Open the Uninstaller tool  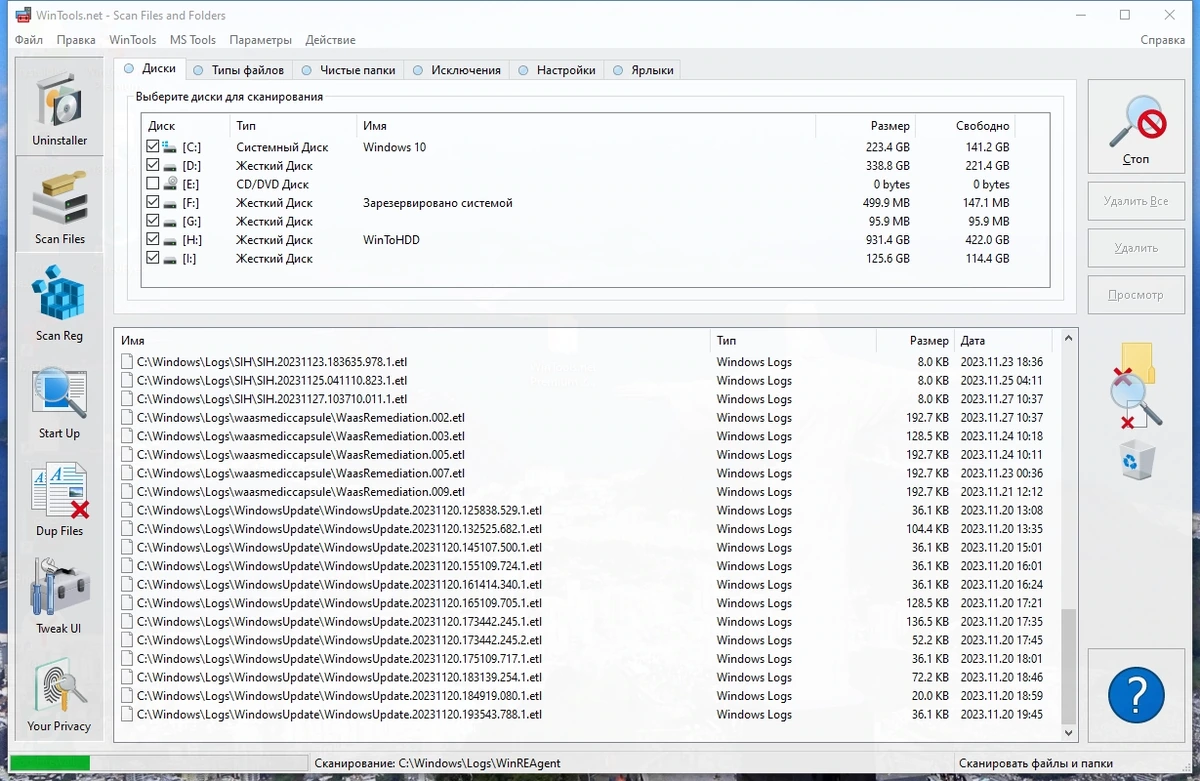coord(60,107)
